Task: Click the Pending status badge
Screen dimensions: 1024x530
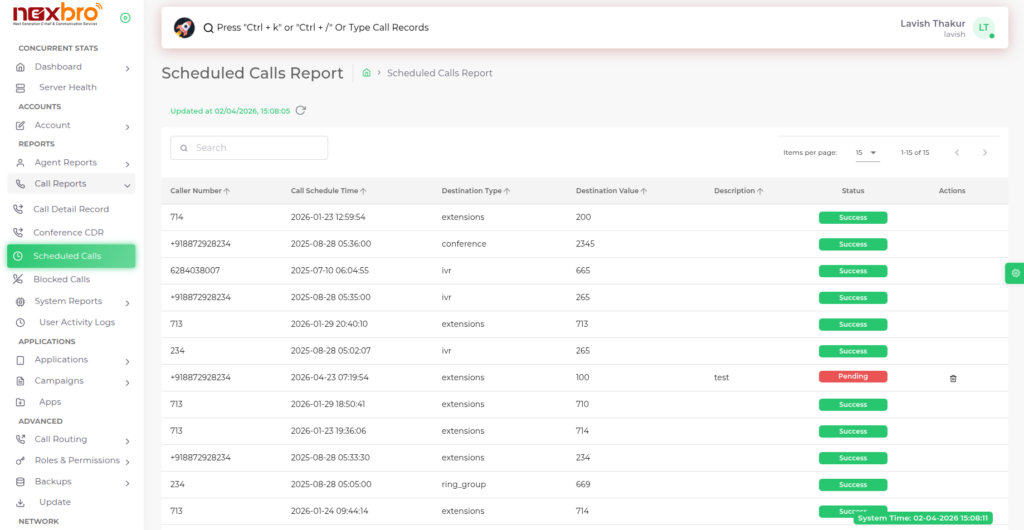Action: (852, 377)
